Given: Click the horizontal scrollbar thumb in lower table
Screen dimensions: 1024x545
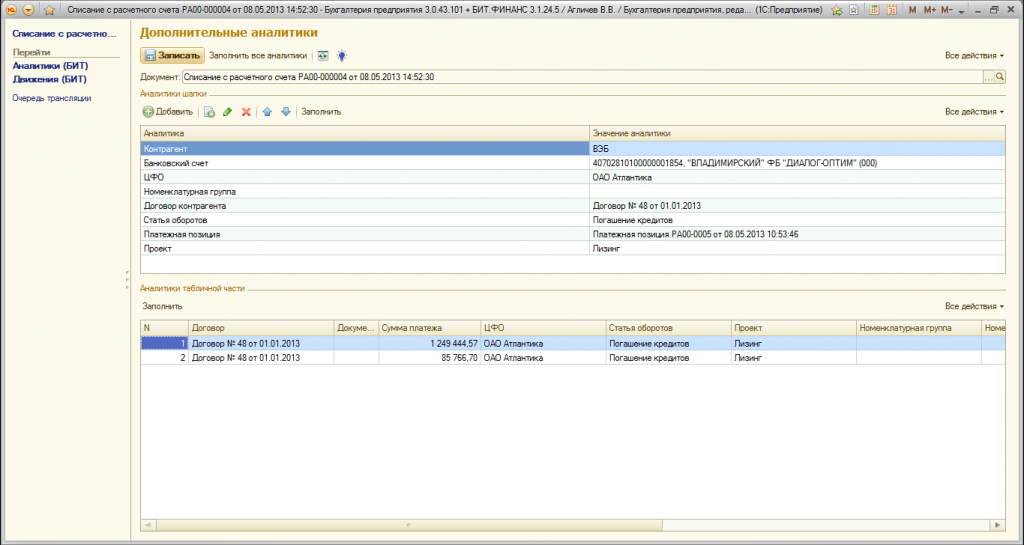Looking at the screenshot, I should [409, 525].
